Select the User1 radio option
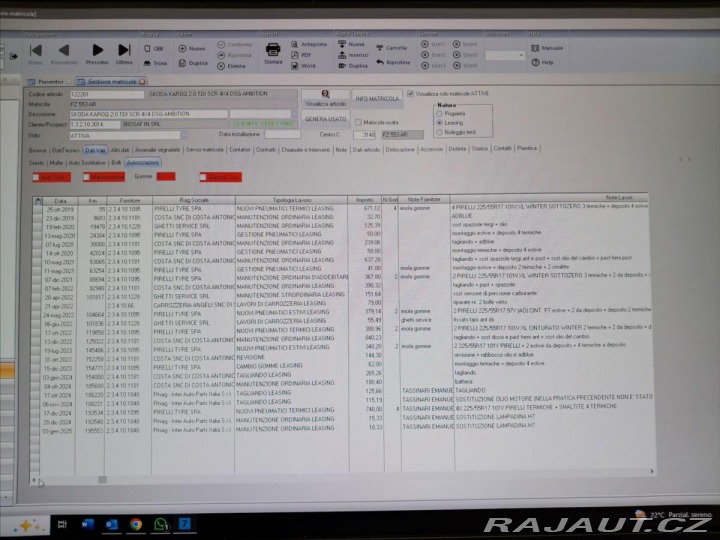 [x=425, y=45]
